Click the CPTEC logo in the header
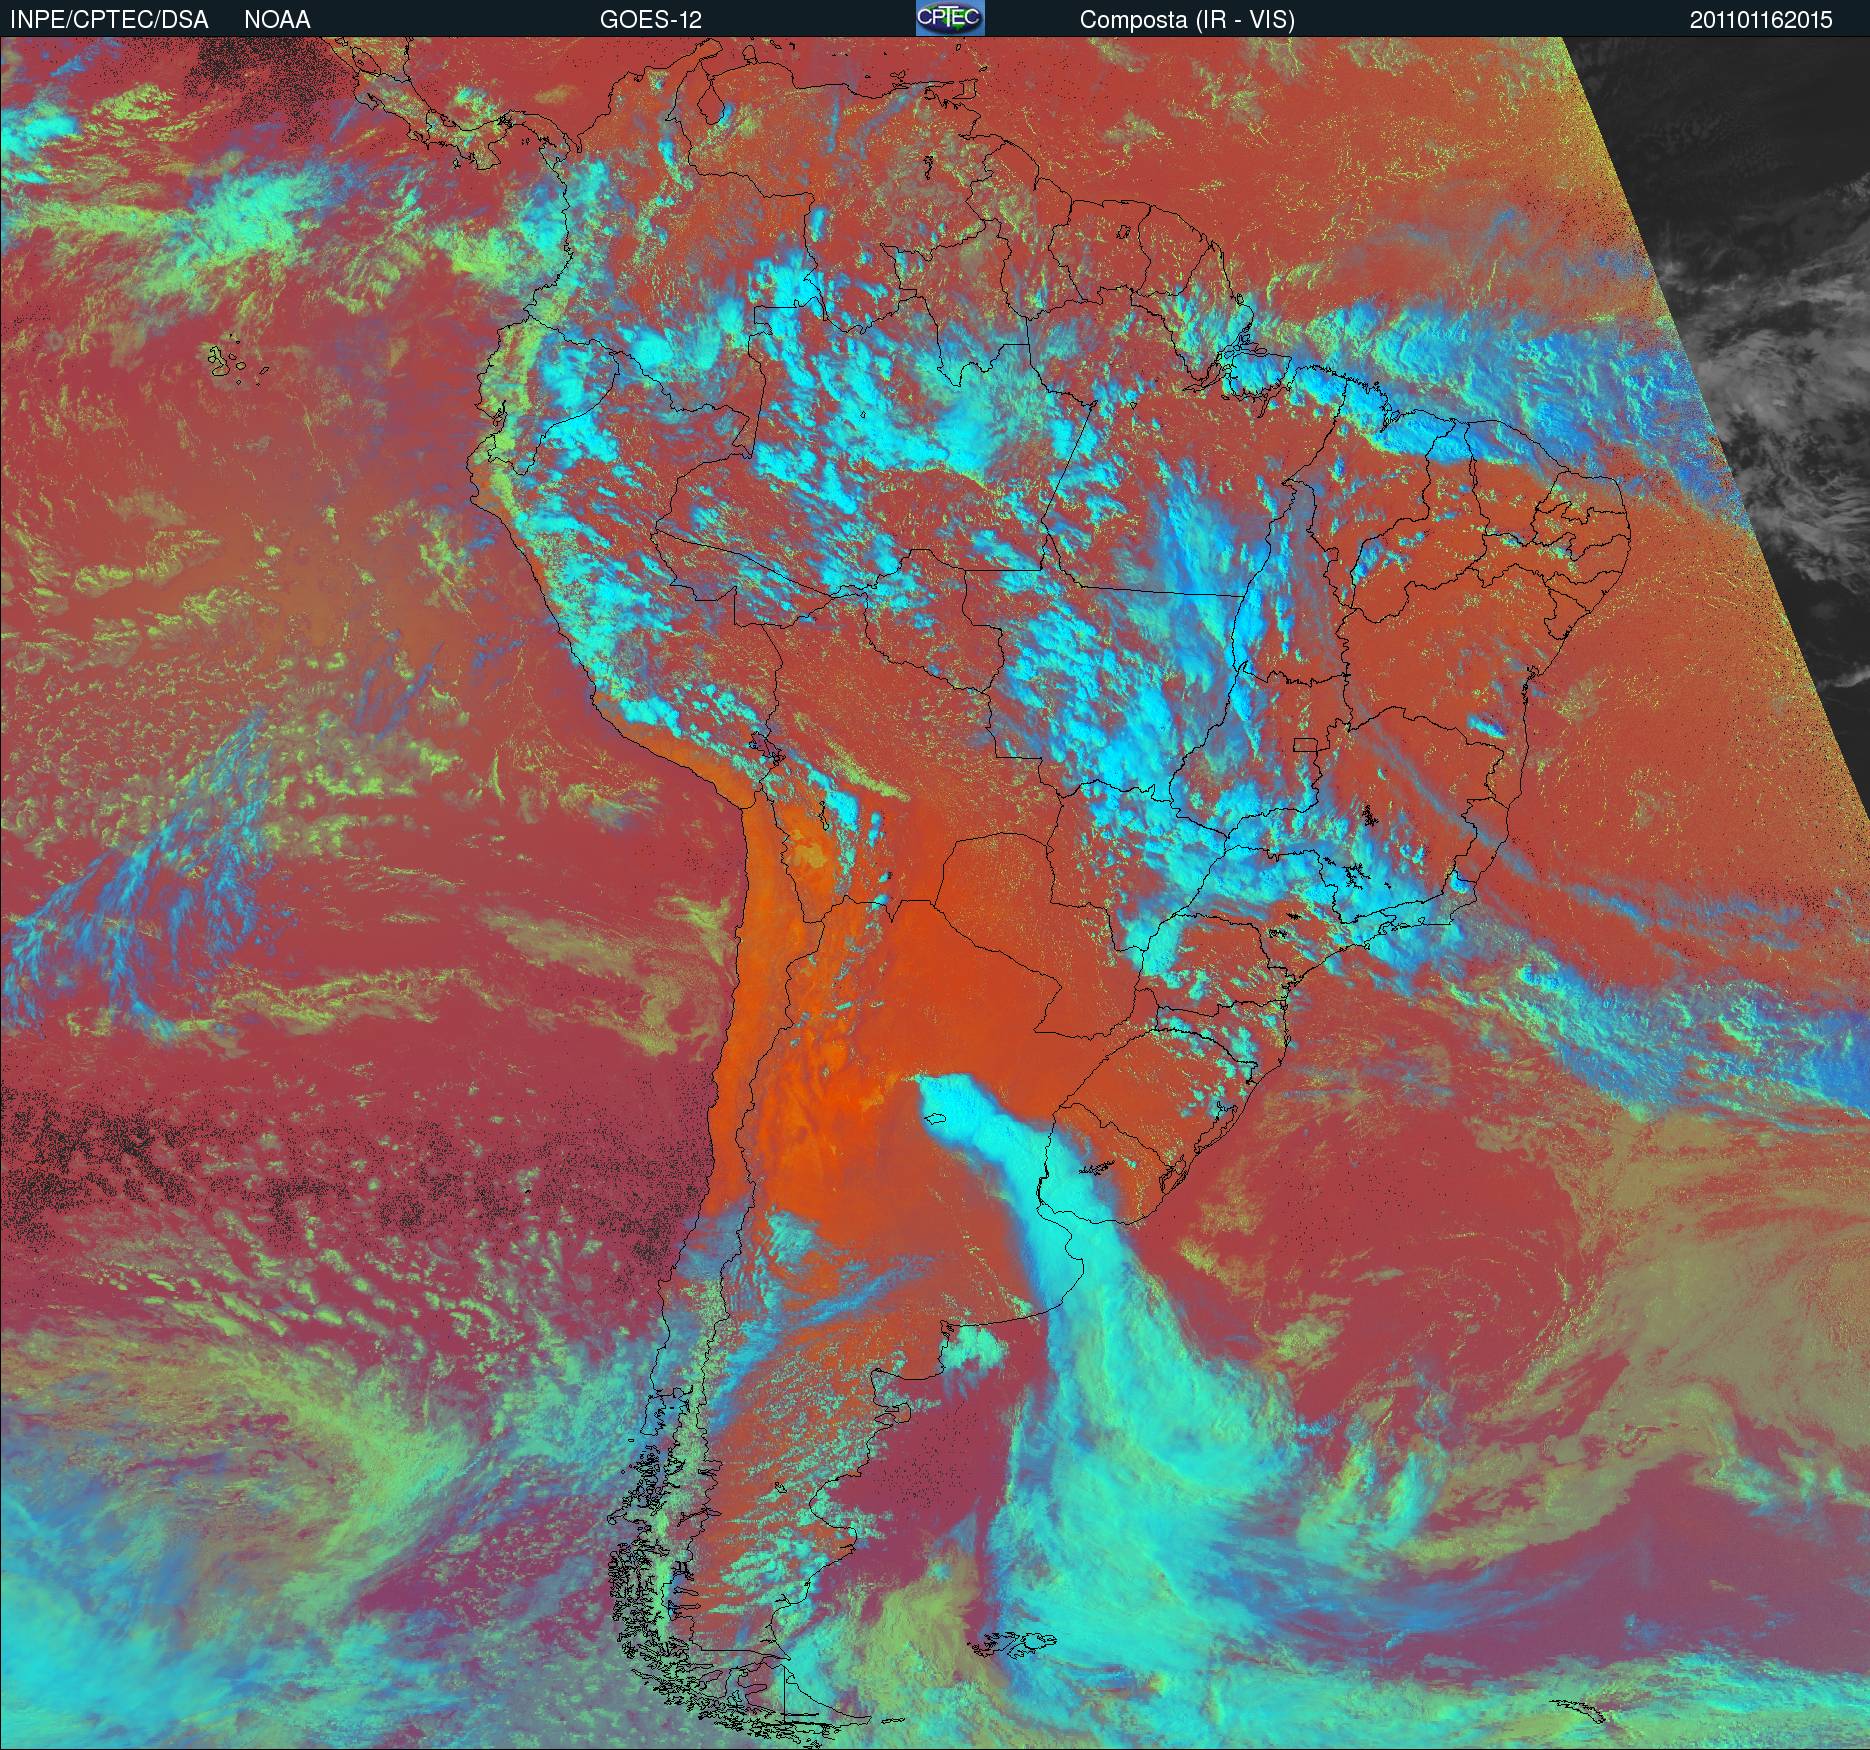This screenshot has width=1870, height=1750. coord(950,18)
